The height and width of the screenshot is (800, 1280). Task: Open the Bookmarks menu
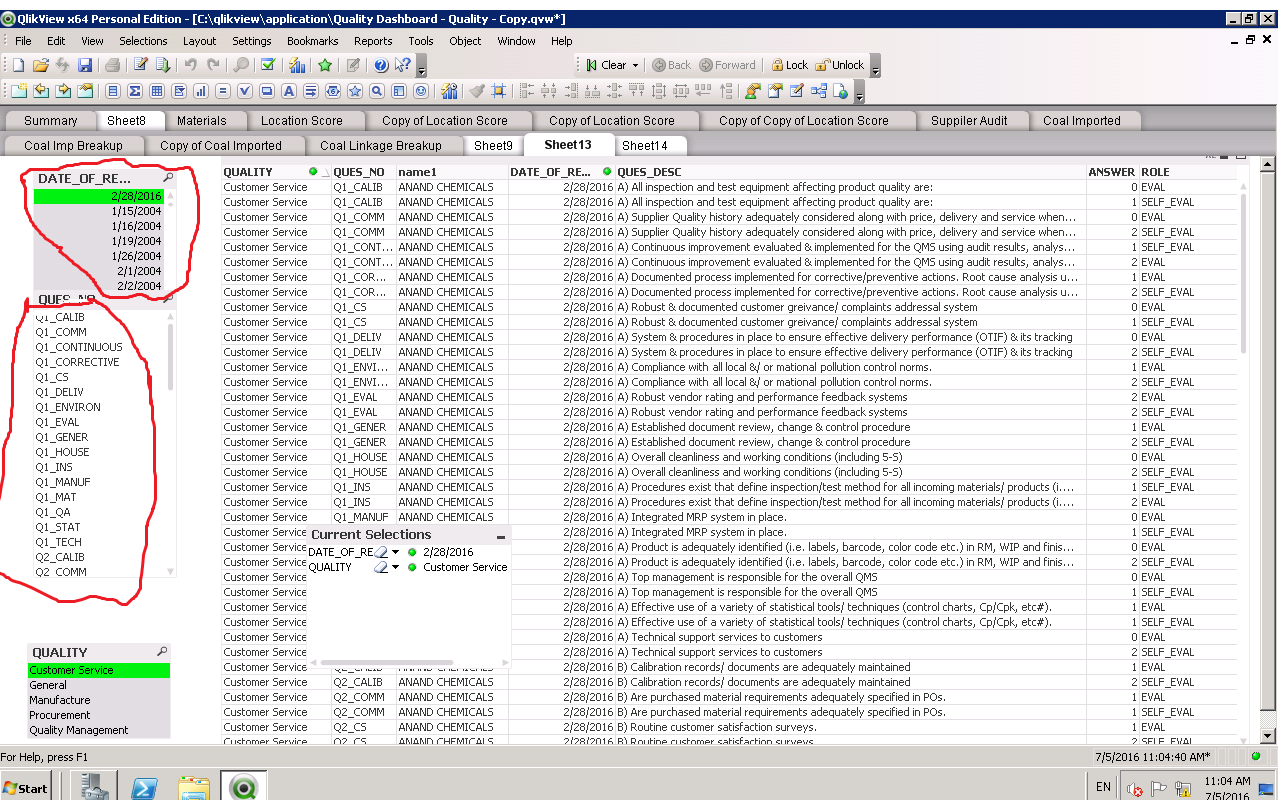(x=313, y=41)
